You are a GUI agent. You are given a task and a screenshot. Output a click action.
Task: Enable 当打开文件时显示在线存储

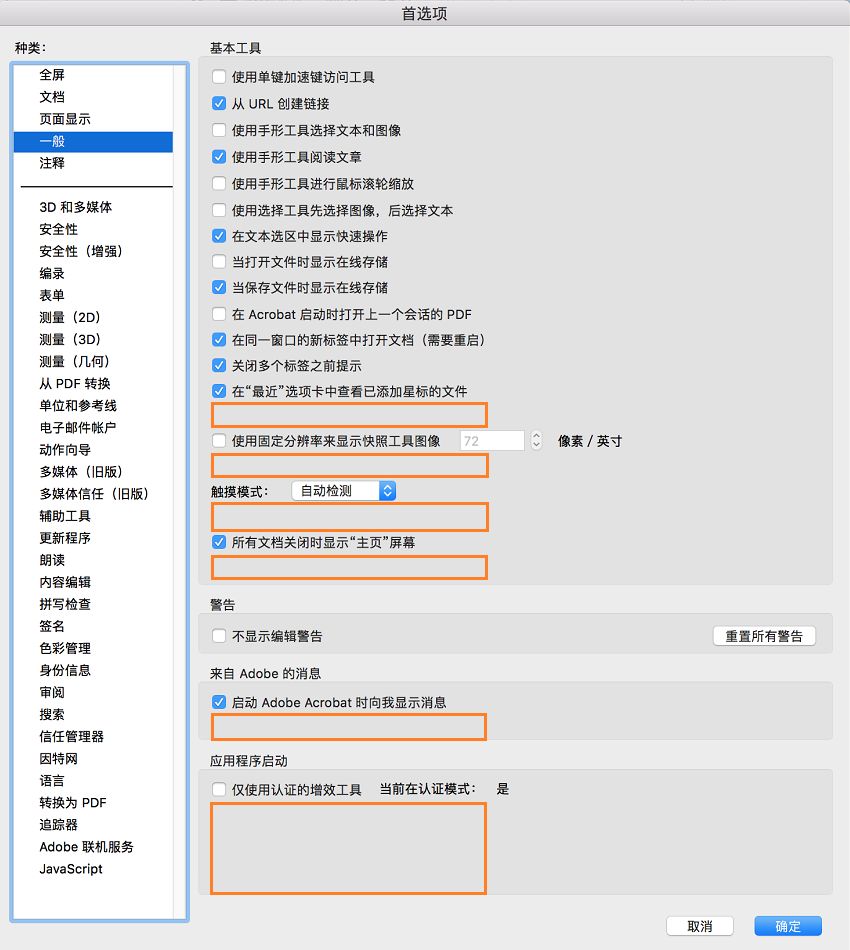click(x=218, y=261)
